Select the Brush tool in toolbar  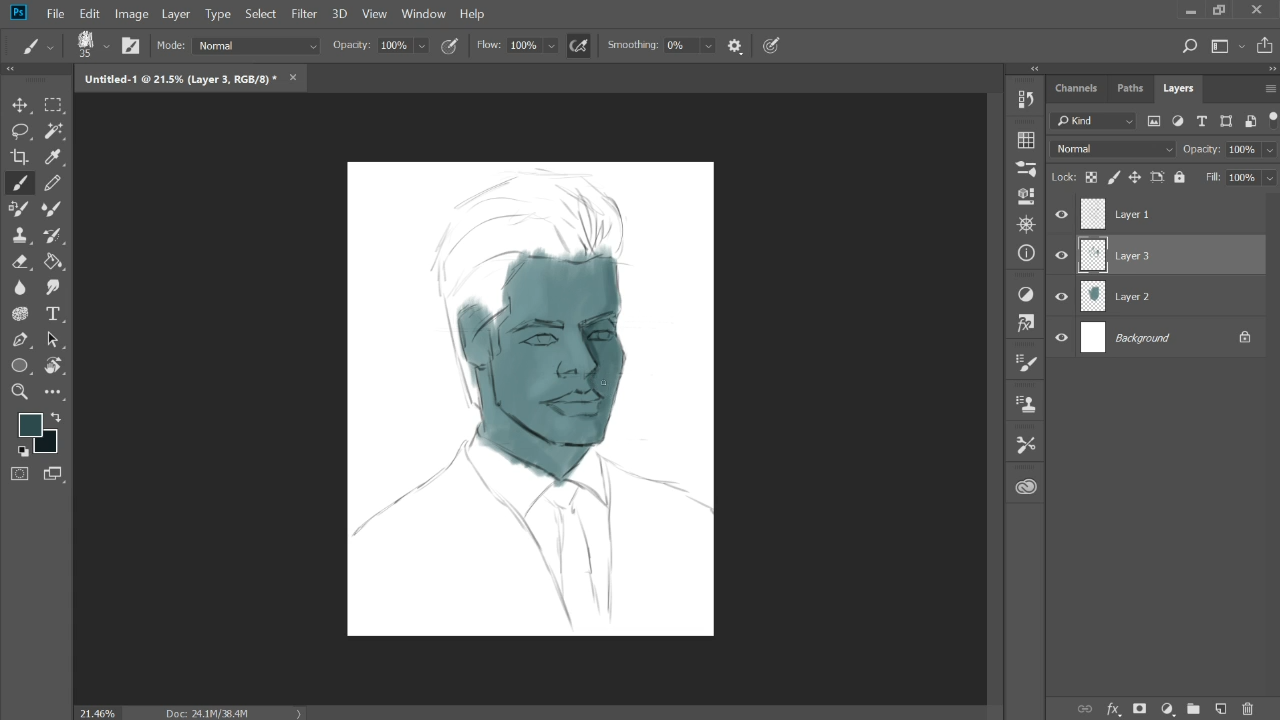pos(20,183)
